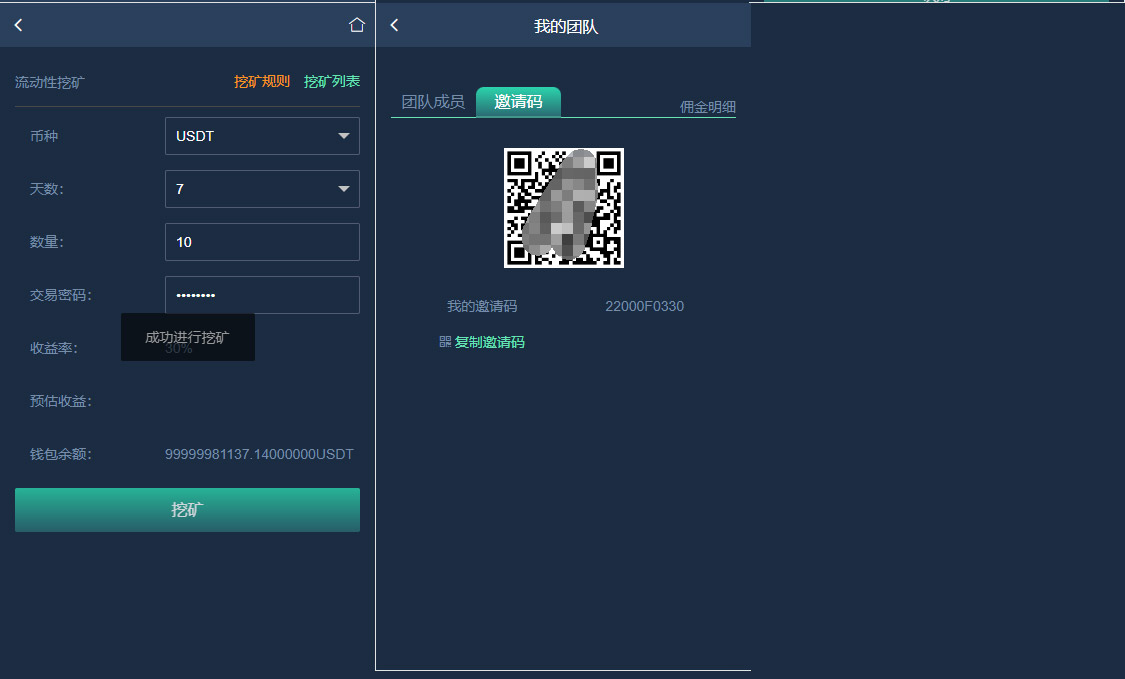The width and height of the screenshot is (1125, 679).
Task: Click the wallet balance 99999981137.14000000USDT
Action: click(259, 454)
